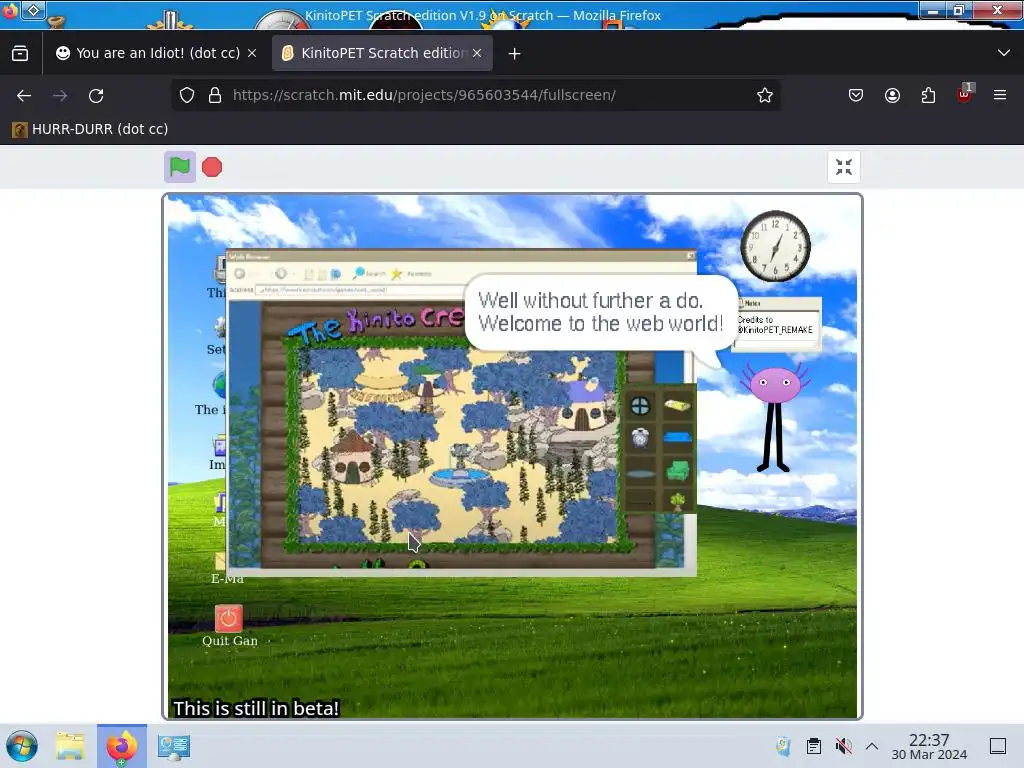This screenshot has height=768, width=1024.
Task: Bookmark this page with the star
Action: coord(765,95)
